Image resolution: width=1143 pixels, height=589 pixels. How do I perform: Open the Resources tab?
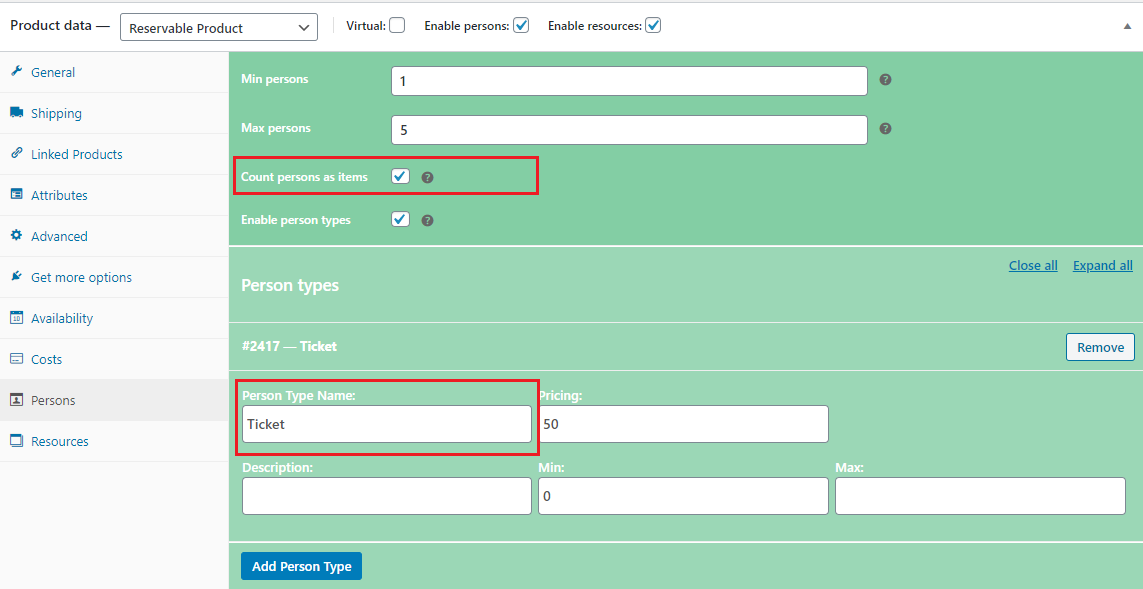pyautogui.click(x=59, y=441)
